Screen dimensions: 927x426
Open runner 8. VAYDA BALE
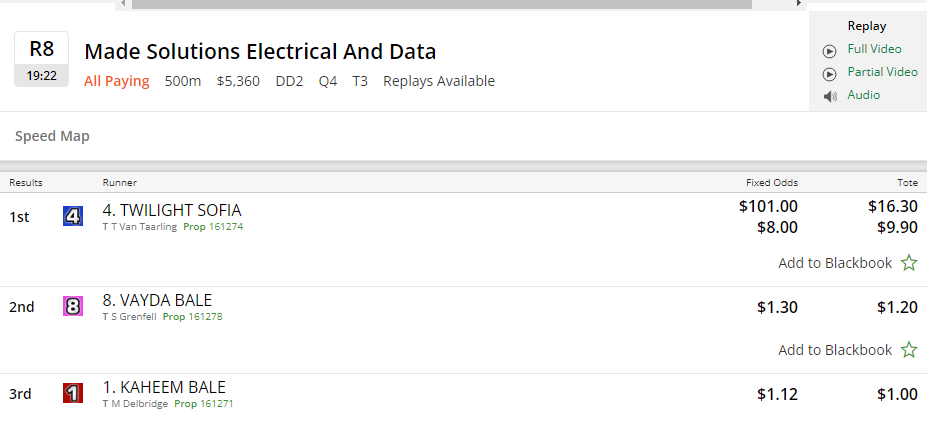click(157, 300)
